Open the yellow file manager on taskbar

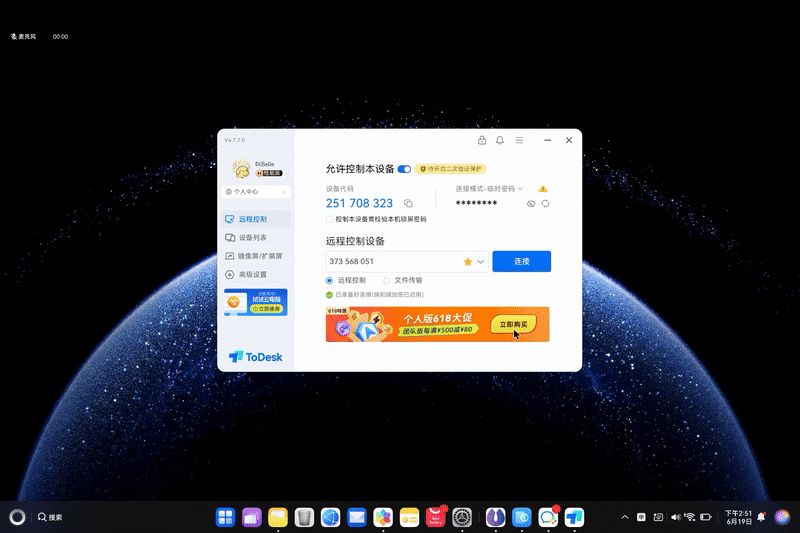coord(278,517)
